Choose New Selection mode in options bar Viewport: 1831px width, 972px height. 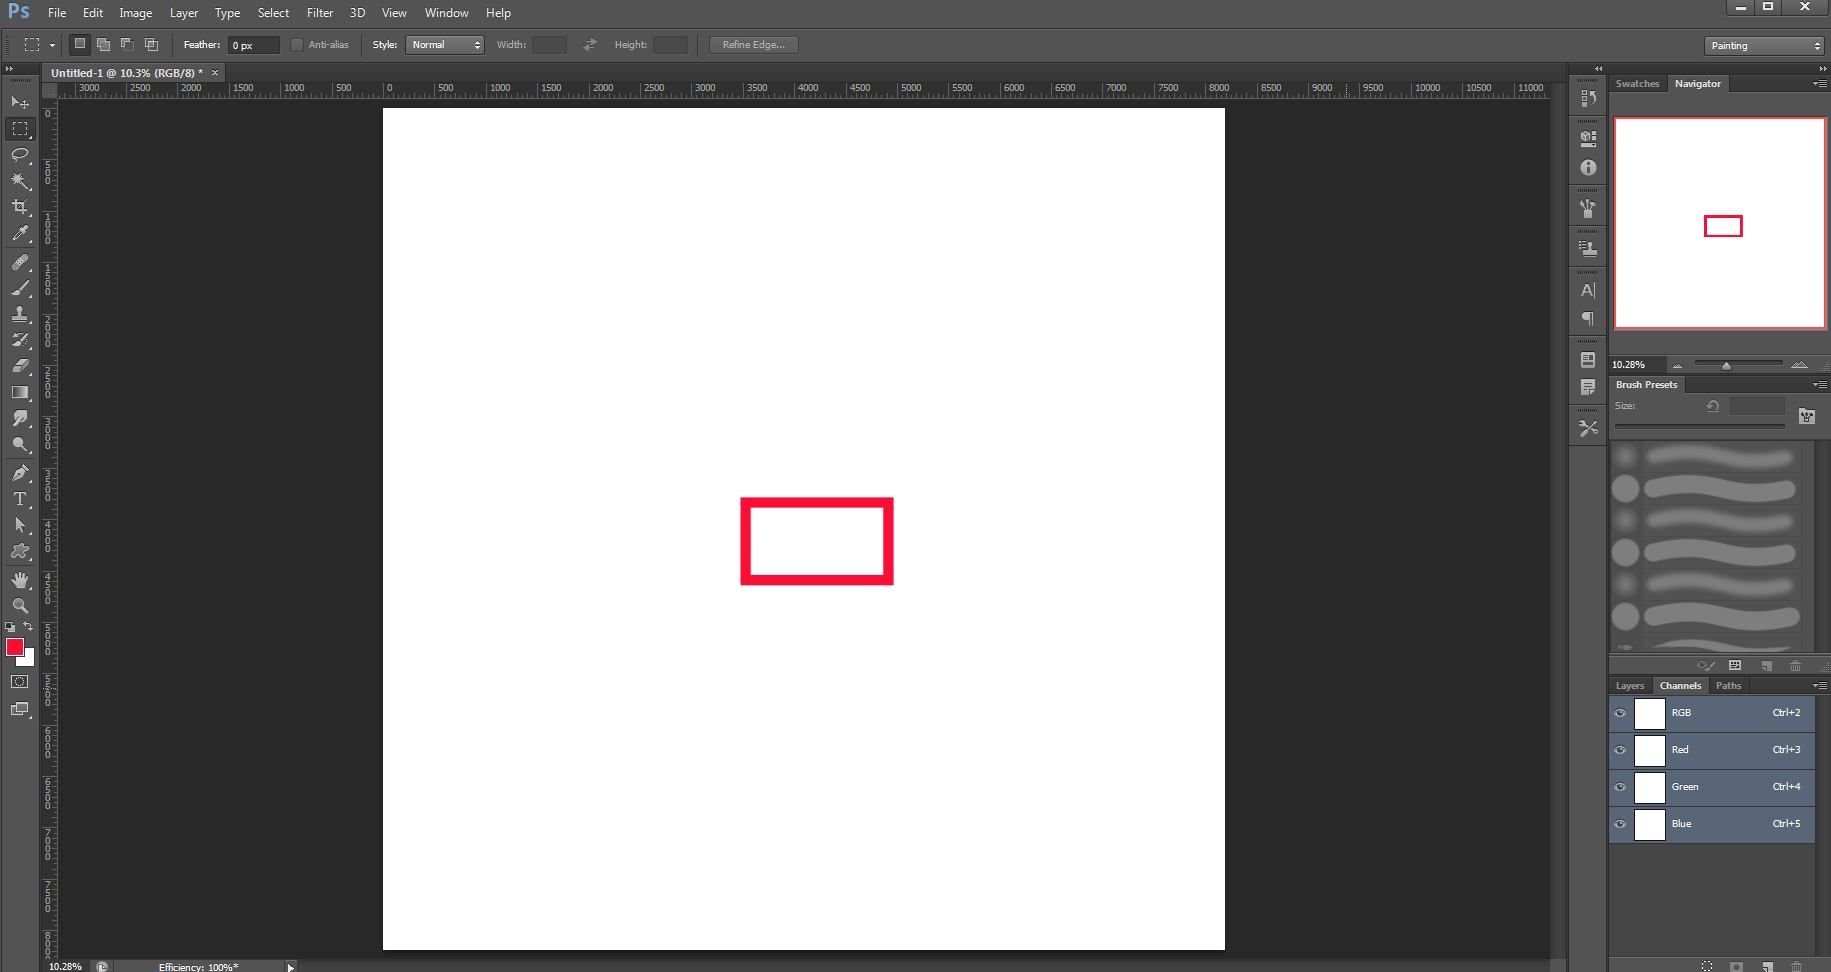tap(80, 44)
